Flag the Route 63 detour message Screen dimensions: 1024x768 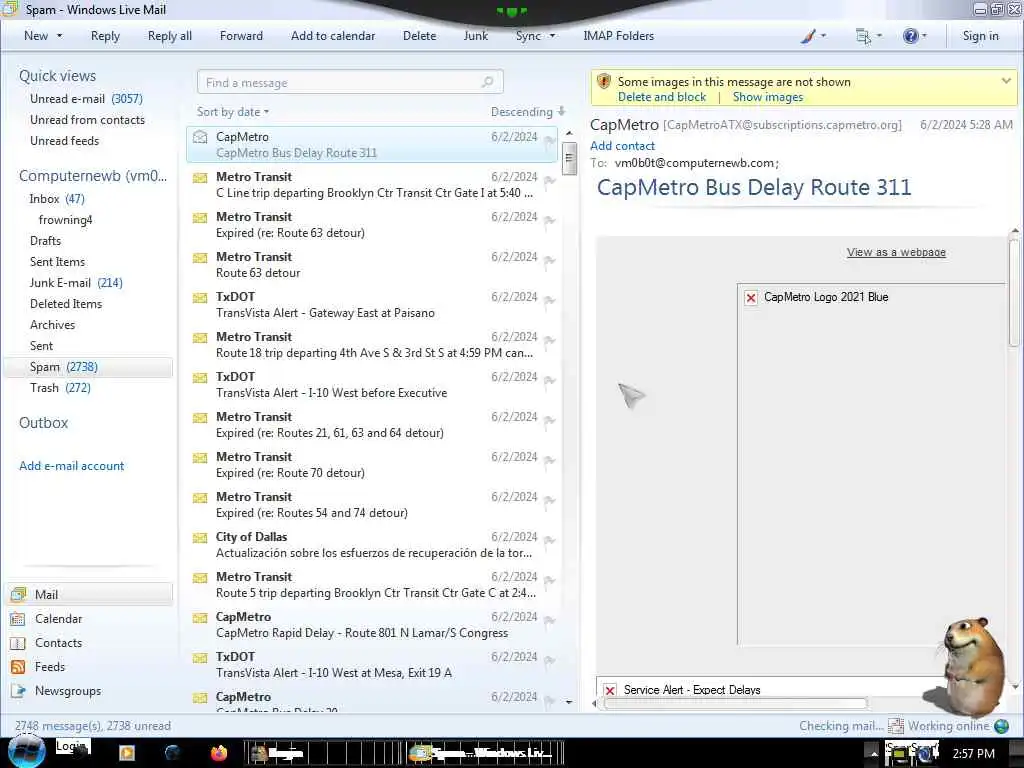549,261
